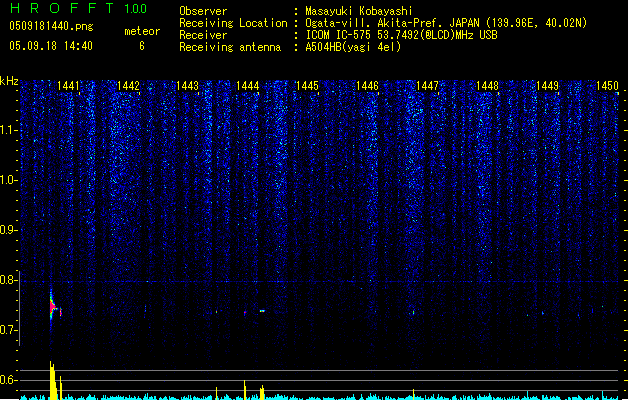Image resolution: width=629 pixels, height=400 pixels.
Task: Click the HROFFT 1.00 title text
Action: [79, 8]
